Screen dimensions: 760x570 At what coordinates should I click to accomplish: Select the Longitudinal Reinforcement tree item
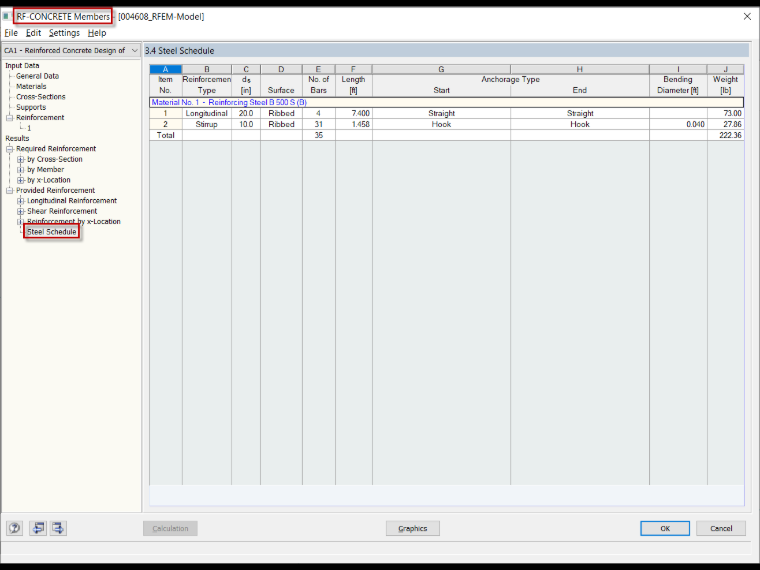(72, 201)
